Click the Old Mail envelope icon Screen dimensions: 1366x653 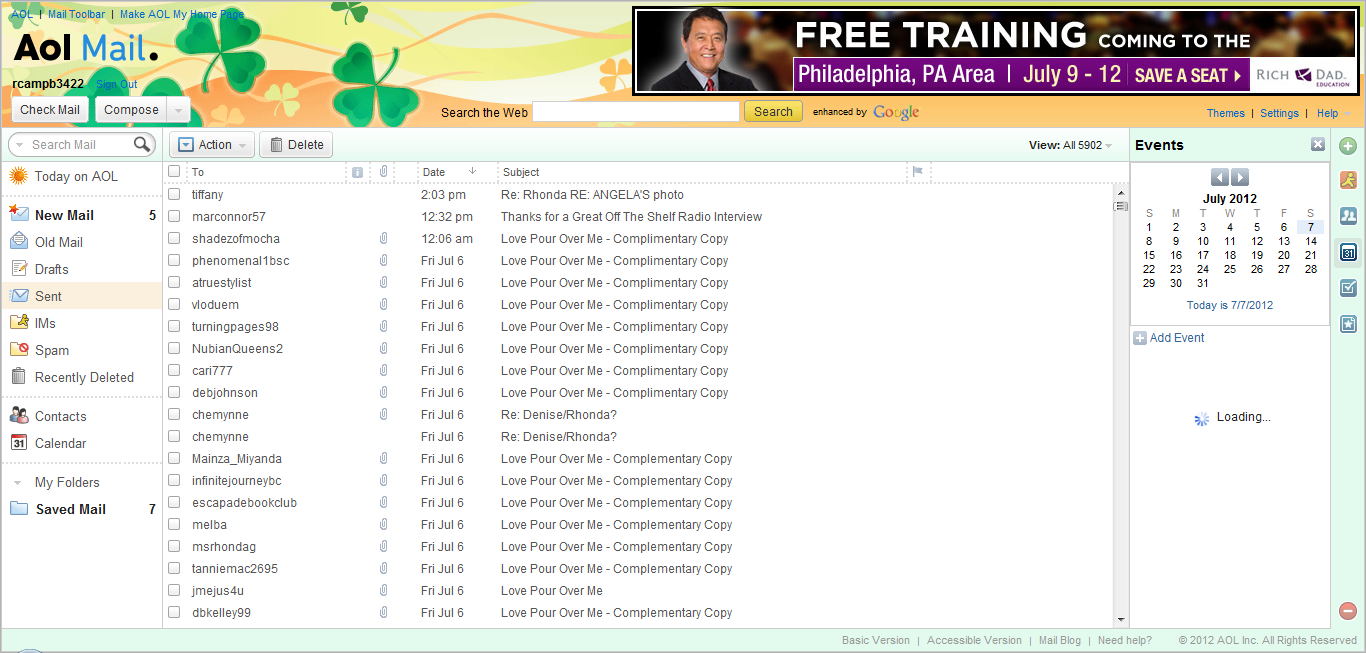pos(18,241)
